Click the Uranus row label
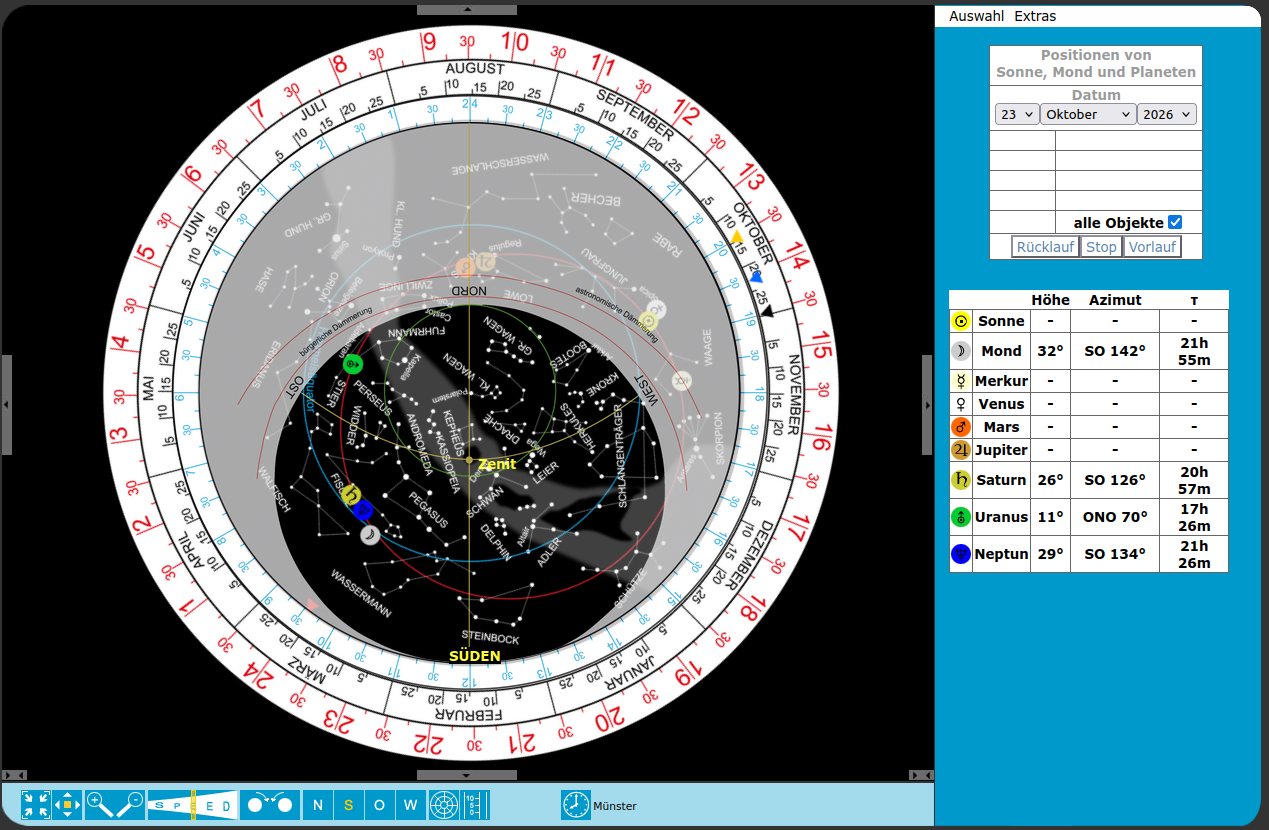 click(x=1001, y=517)
